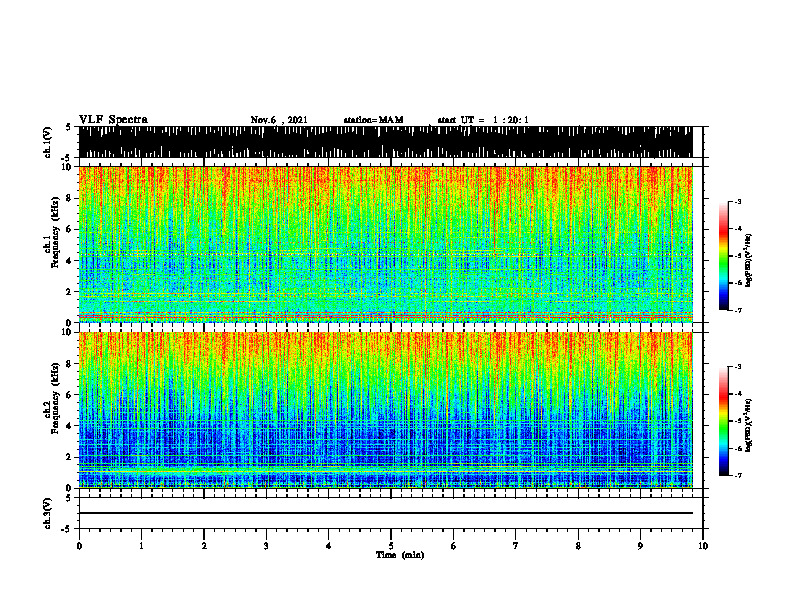This screenshot has width=792, height=612.
Task: Click the "station=MAM" header label
Action: pyautogui.click(x=374, y=120)
